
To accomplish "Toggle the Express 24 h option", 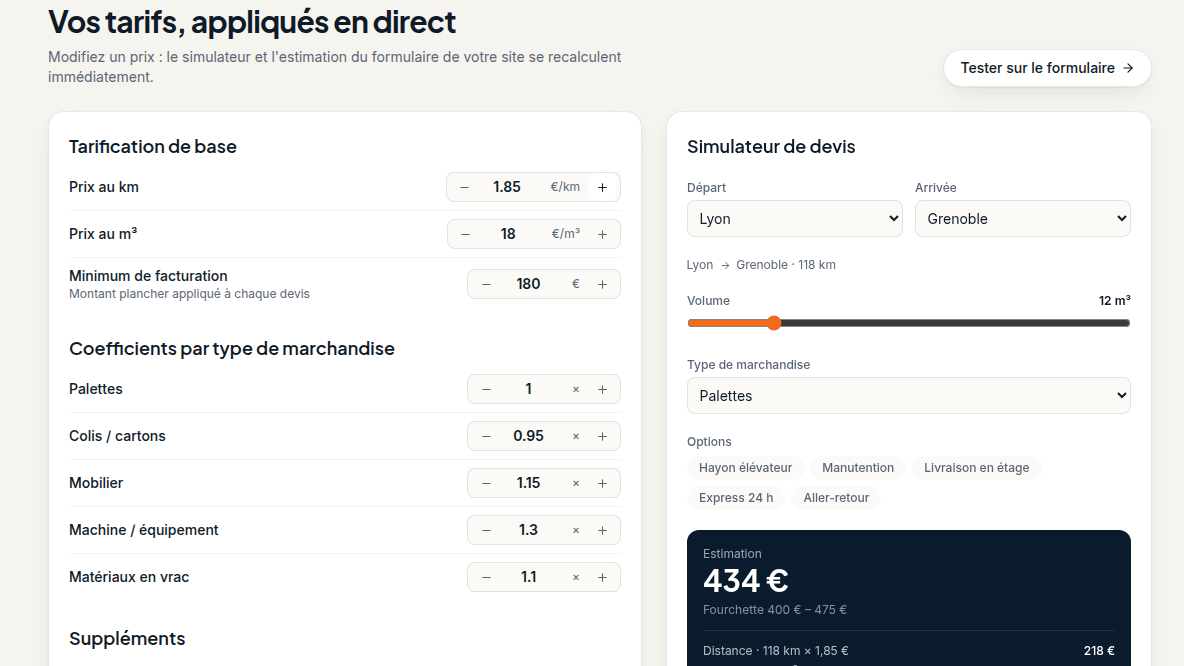I will pyautogui.click(x=736, y=498).
